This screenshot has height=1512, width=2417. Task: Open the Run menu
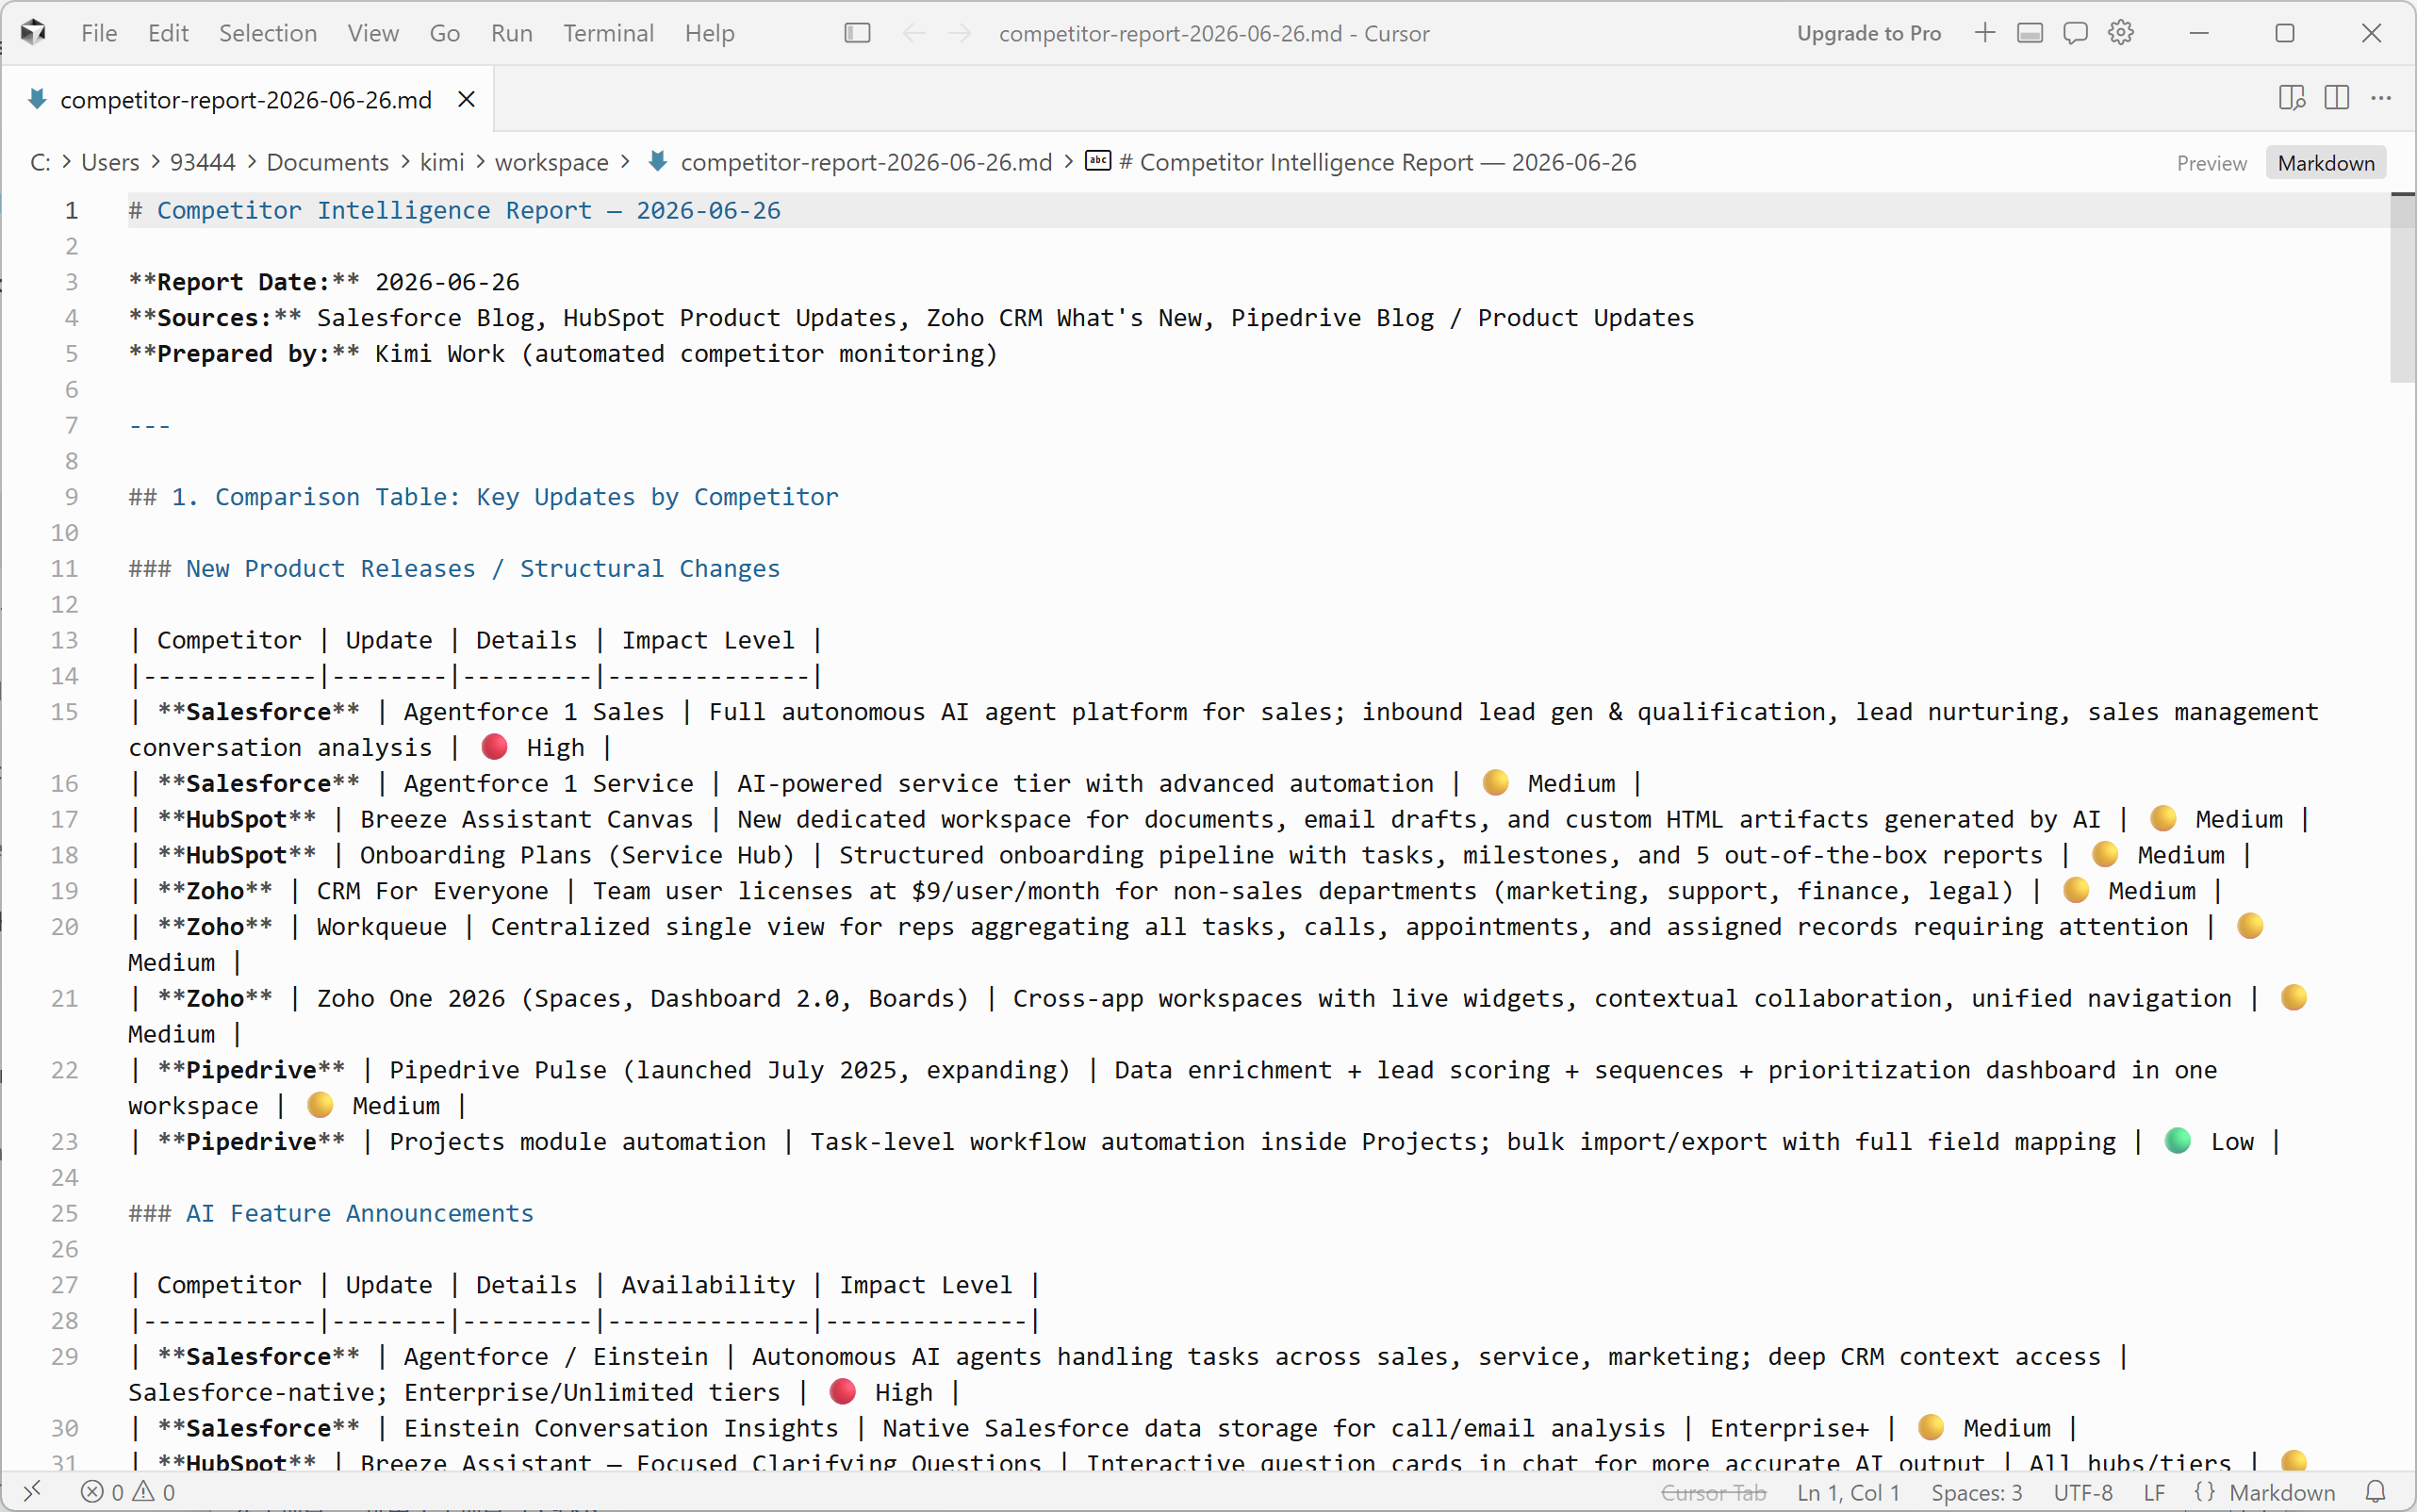pos(512,33)
